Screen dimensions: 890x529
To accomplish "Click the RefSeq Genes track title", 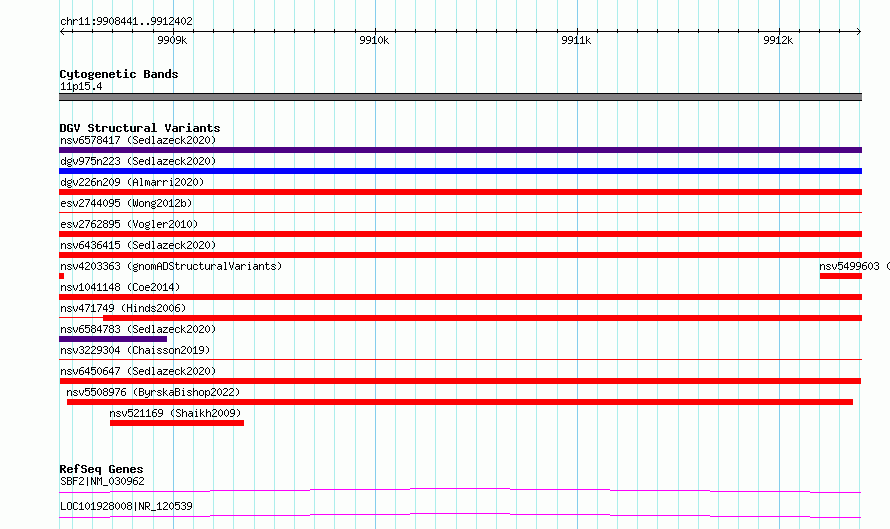I will click(x=101, y=469).
